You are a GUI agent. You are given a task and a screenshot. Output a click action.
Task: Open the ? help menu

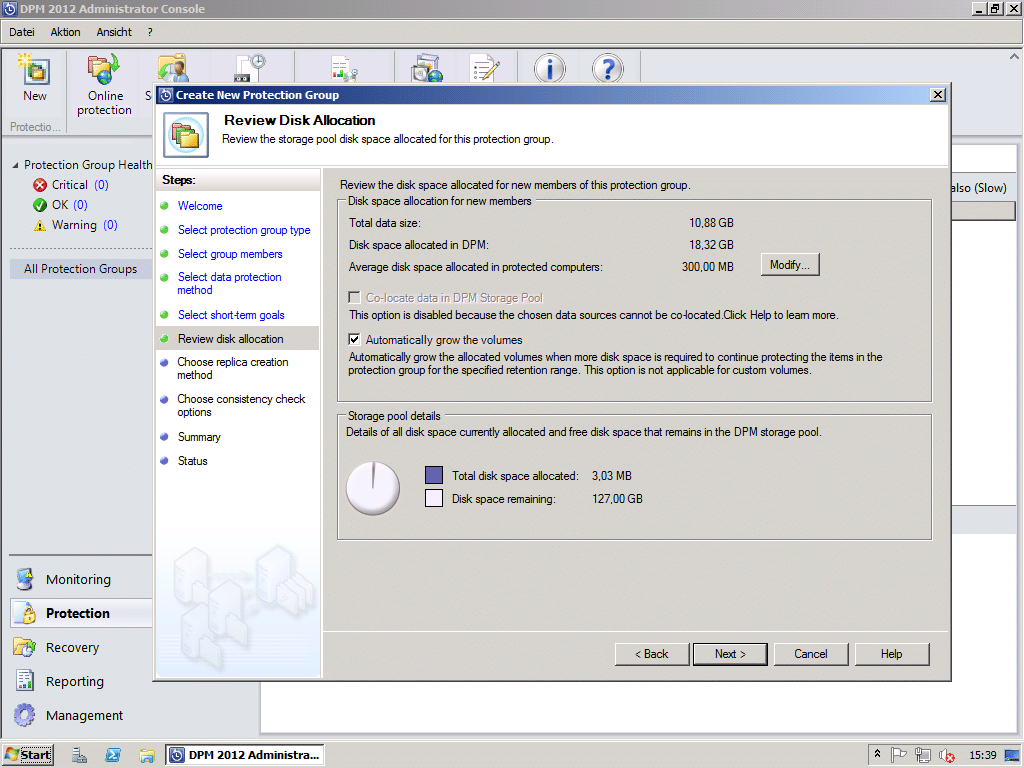(150, 32)
